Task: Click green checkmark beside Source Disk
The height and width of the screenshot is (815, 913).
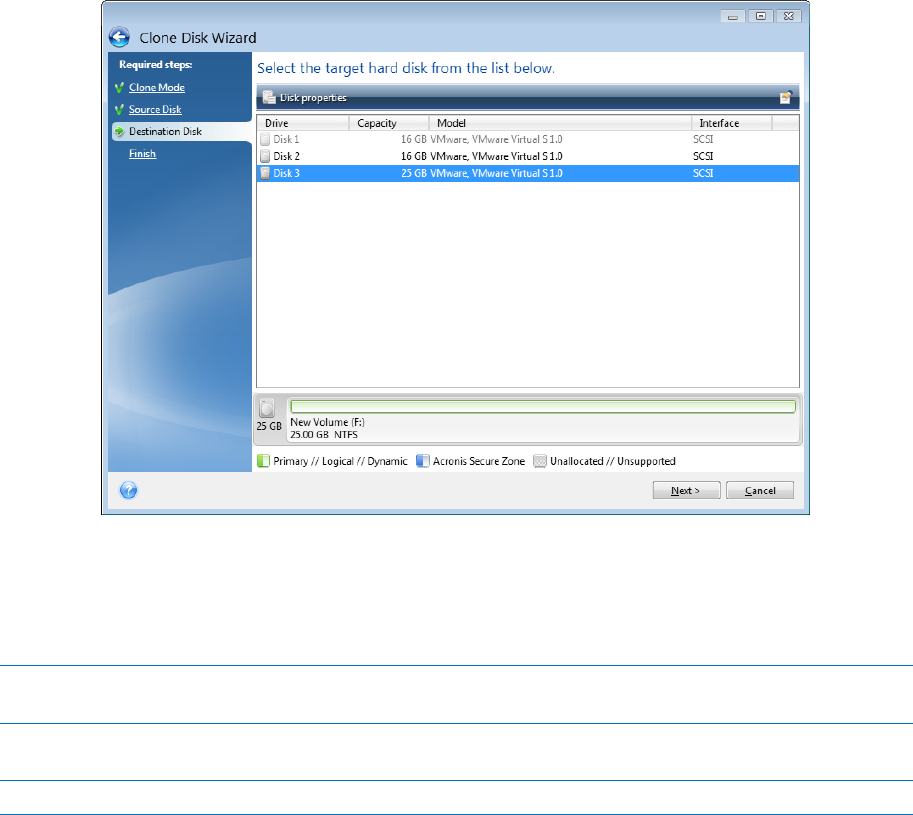Action: (x=119, y=109)
